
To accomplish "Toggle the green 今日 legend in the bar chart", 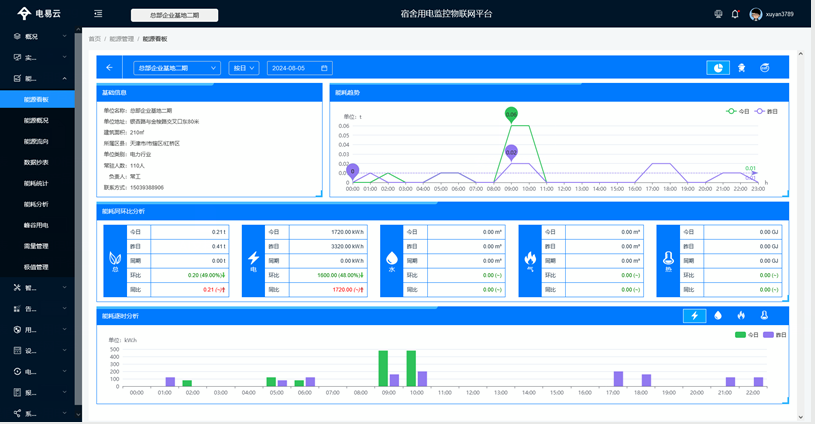I will tap(747, 335).
